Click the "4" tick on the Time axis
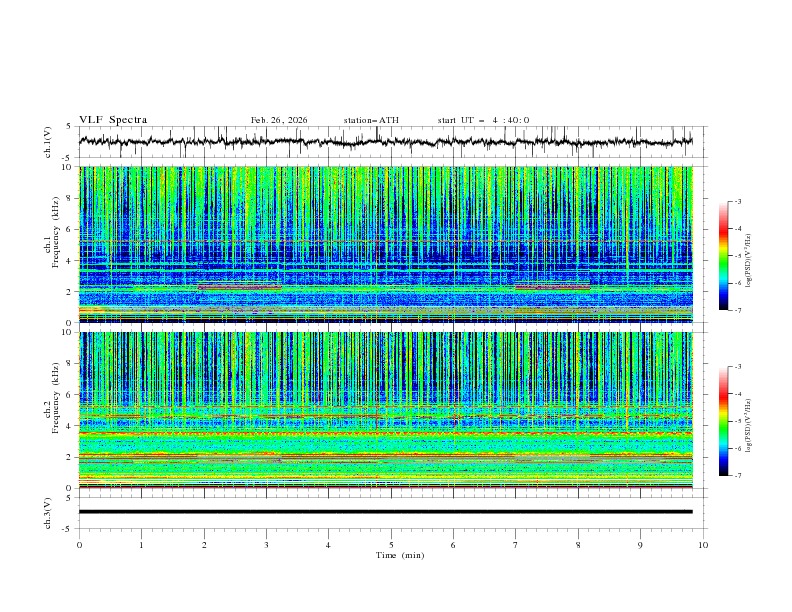This screenshot has height=612, width=792. click(x=329, y=545)
